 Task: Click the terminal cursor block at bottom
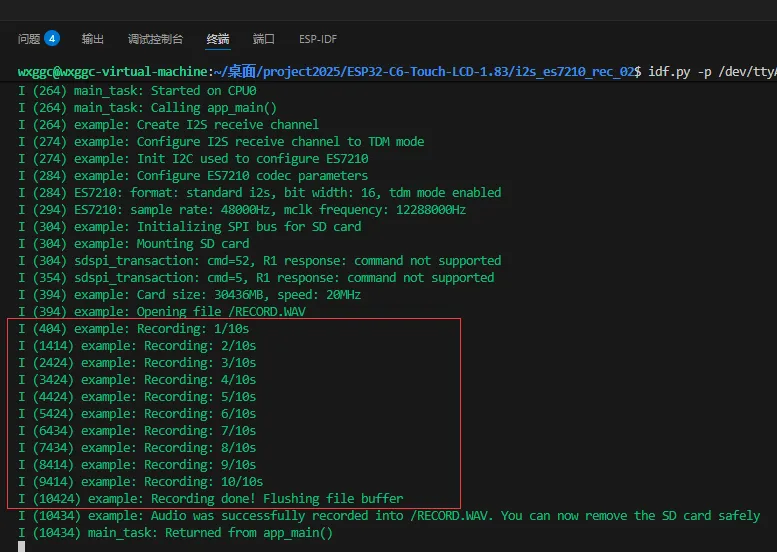(22, 546)
